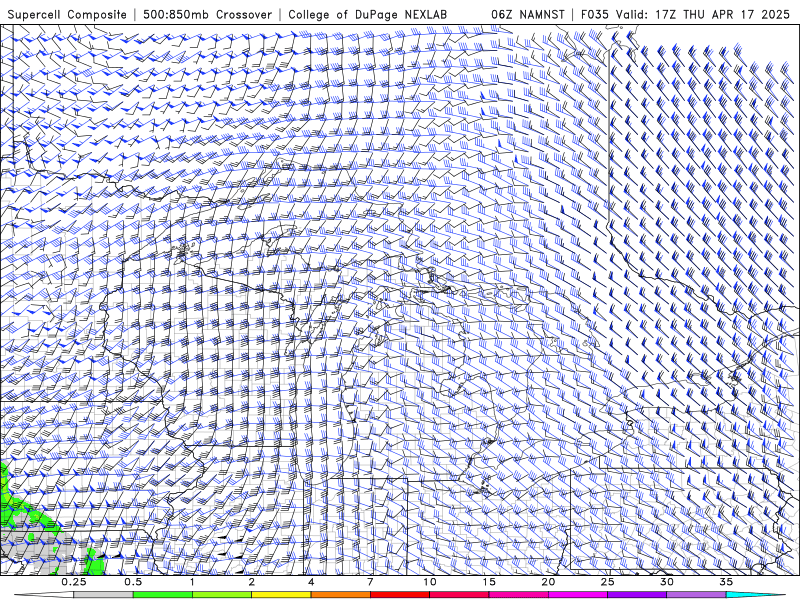Pick the magenta 20–25 colorbar segment
Viewport: 800px width, 600px height.
coord(578,594)
